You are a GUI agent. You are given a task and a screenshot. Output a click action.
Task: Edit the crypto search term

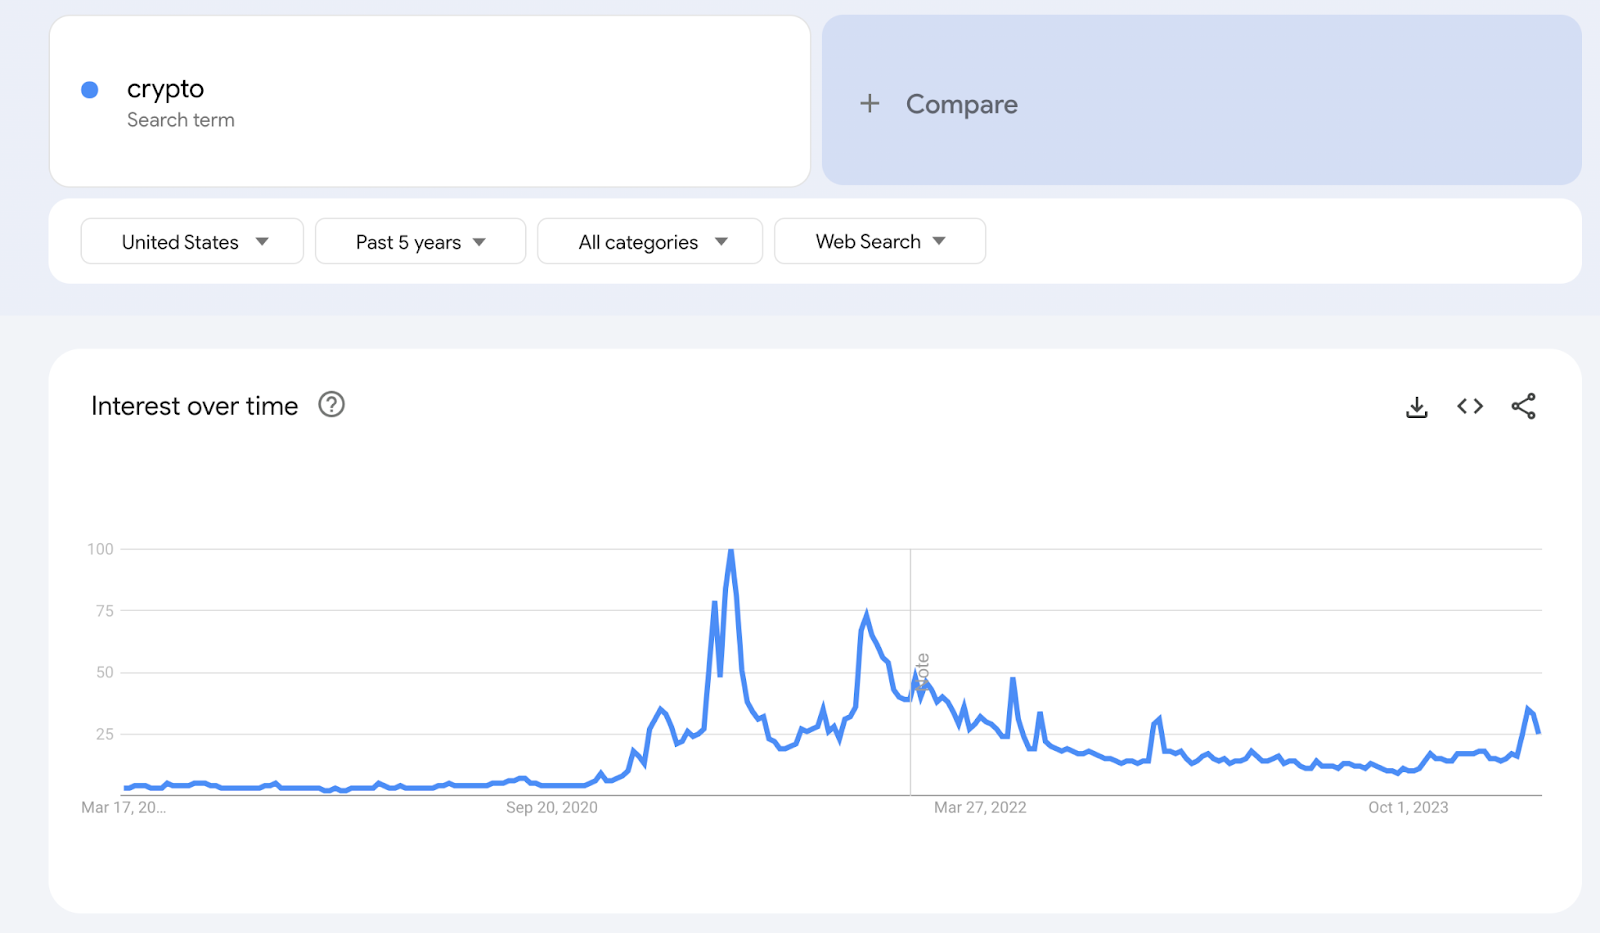(x=165, y=89)
